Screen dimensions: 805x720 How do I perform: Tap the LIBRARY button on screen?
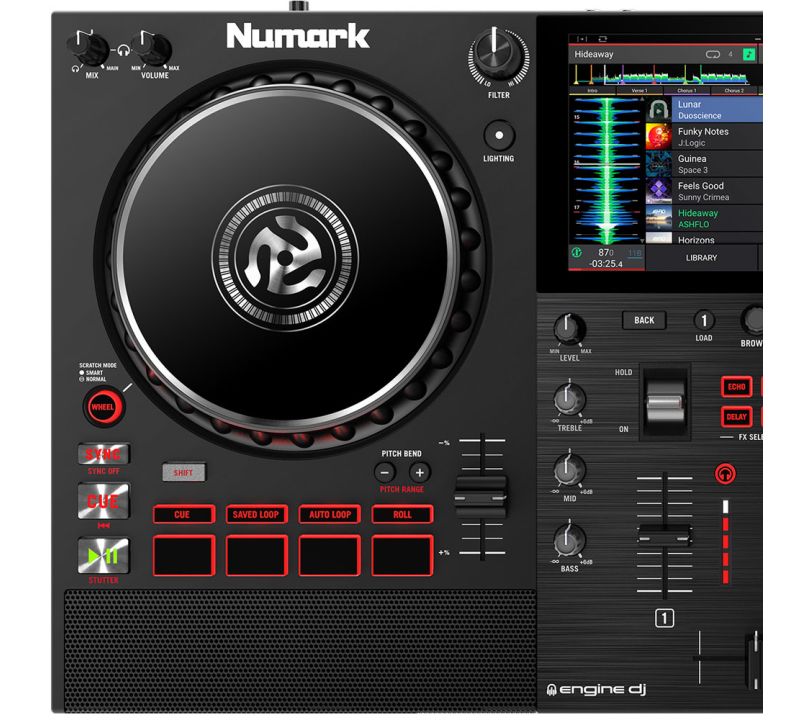pyautogui.click(x=701, y=258)
